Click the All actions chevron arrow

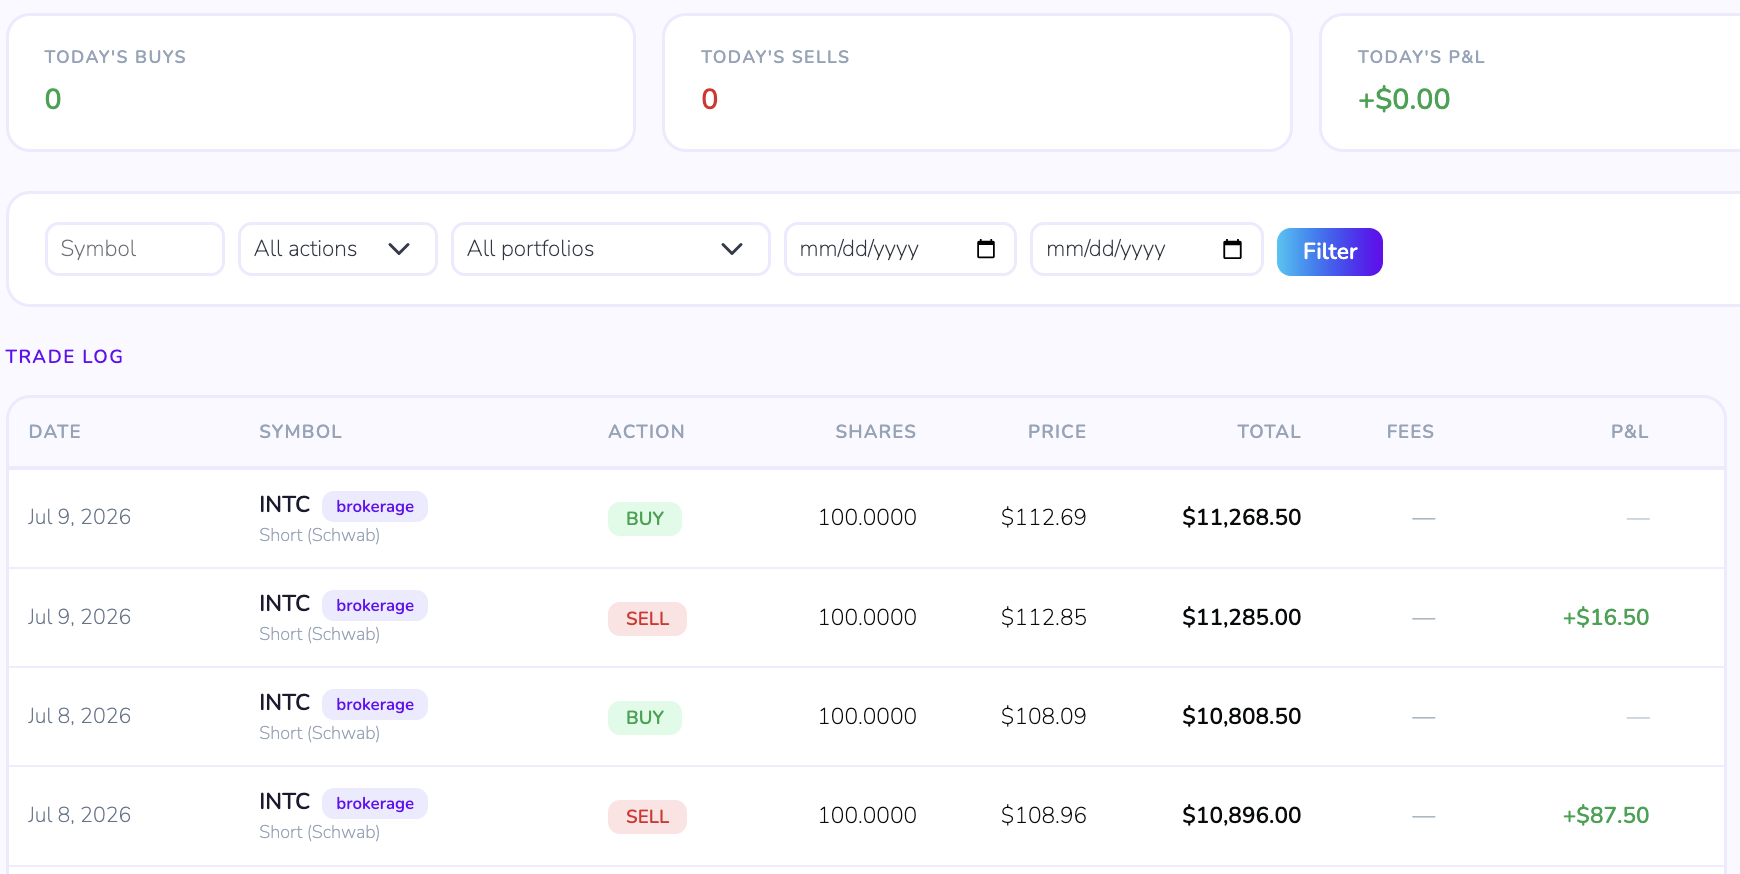point(399,249)
